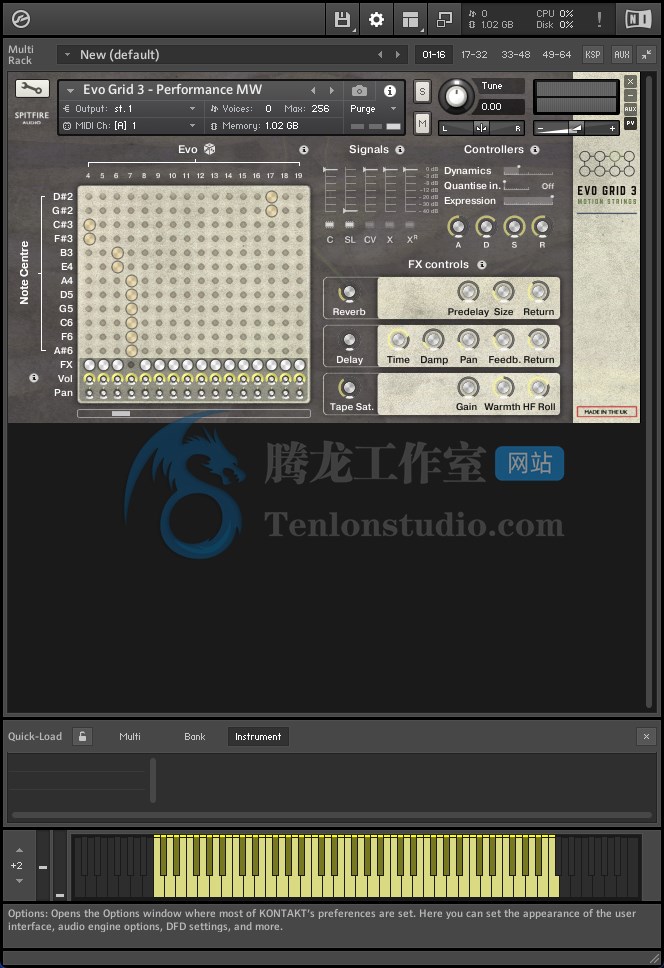
Task: Click the pan L-R slider
Action: (x=481, y=128)
